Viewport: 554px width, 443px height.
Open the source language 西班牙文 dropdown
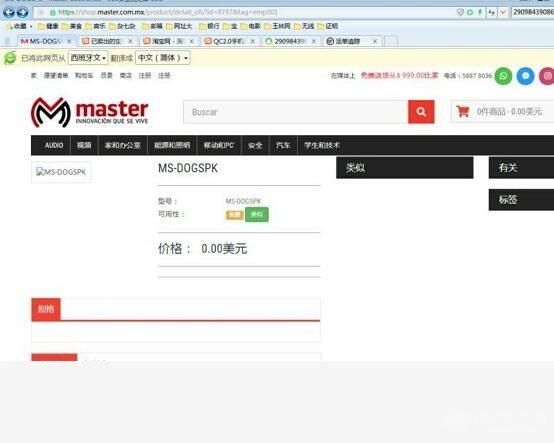tap(88, 58)
